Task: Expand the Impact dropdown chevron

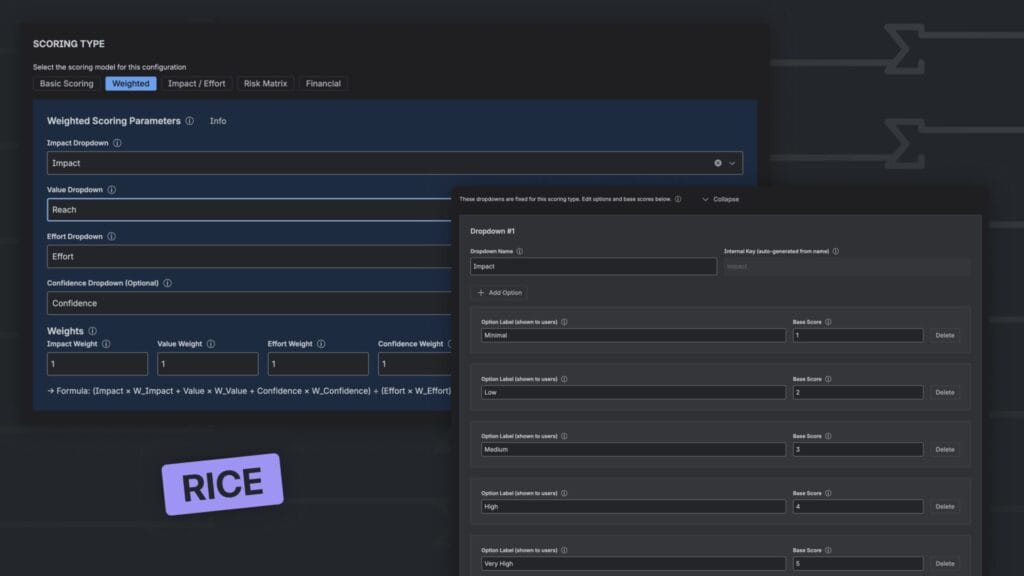Action: pos(732,163)
